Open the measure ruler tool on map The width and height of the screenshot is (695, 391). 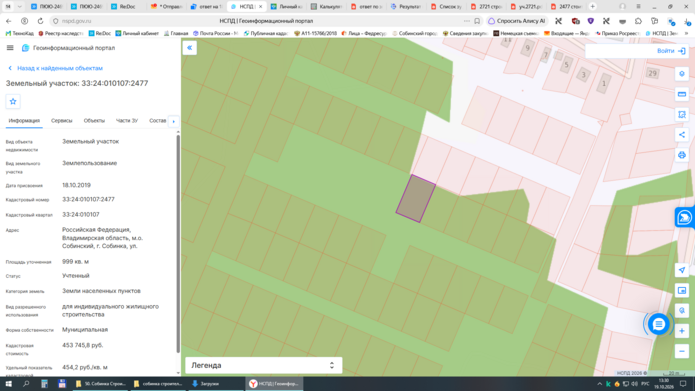[x=682, y=94]
